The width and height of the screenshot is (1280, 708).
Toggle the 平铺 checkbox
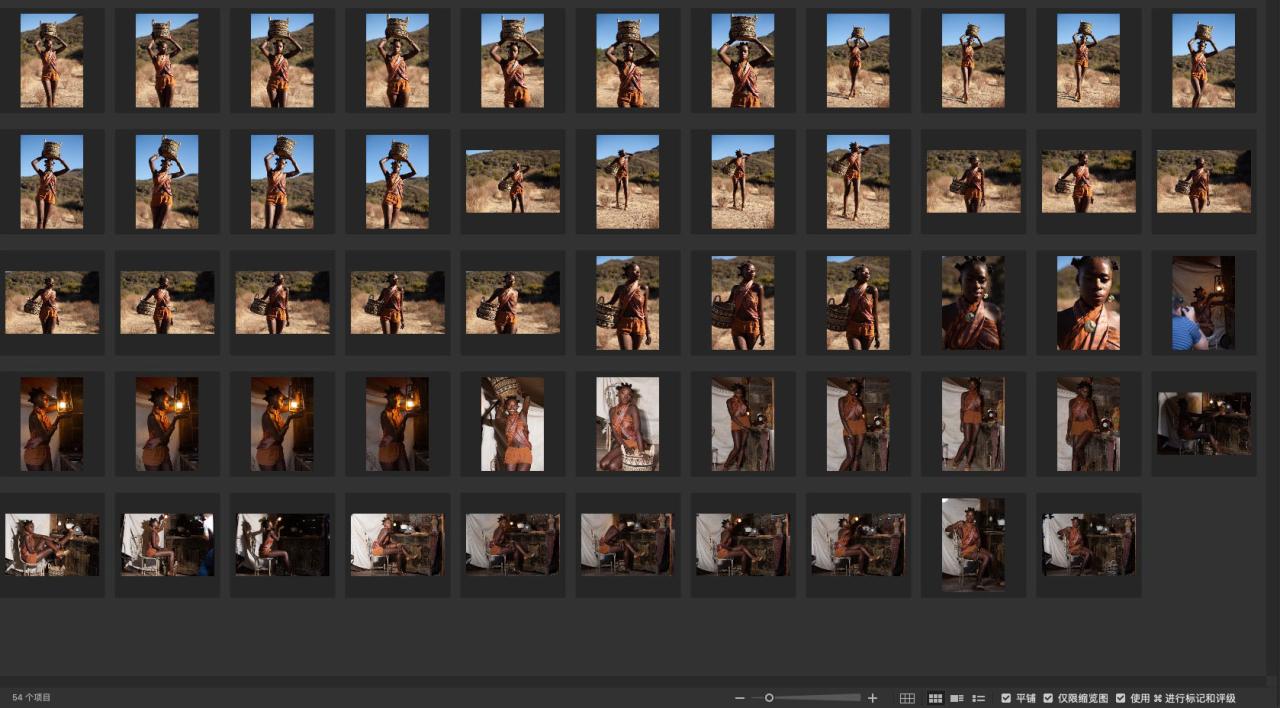click(1006, 698)
